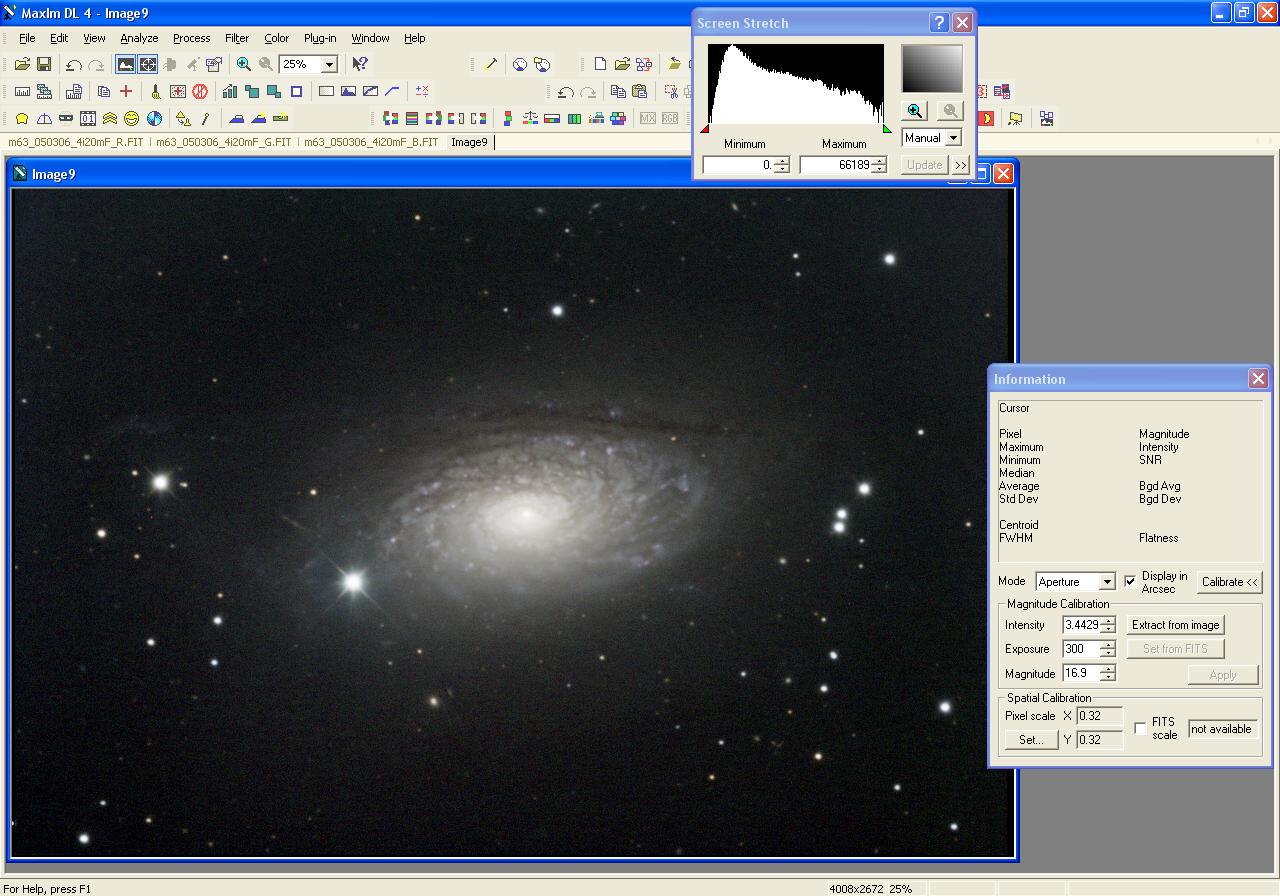Open the Process menu
Image resolution: width=1280 pixels, height=896 pixels.
pyautogui.click(x=191, y=38)
